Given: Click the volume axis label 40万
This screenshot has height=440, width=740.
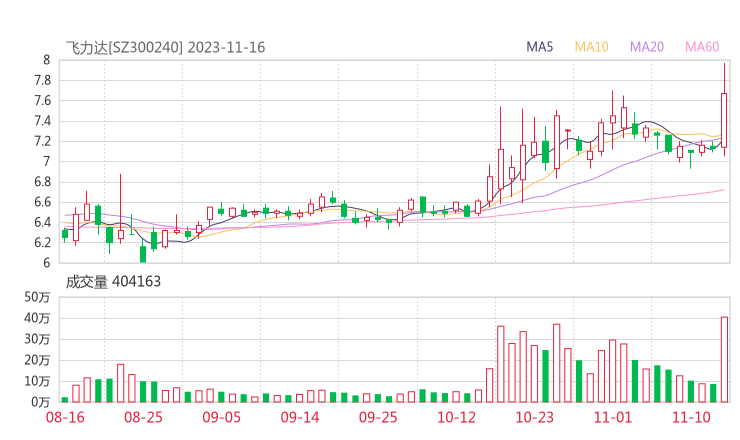Looking at the screenshot, I should point(37,318).
